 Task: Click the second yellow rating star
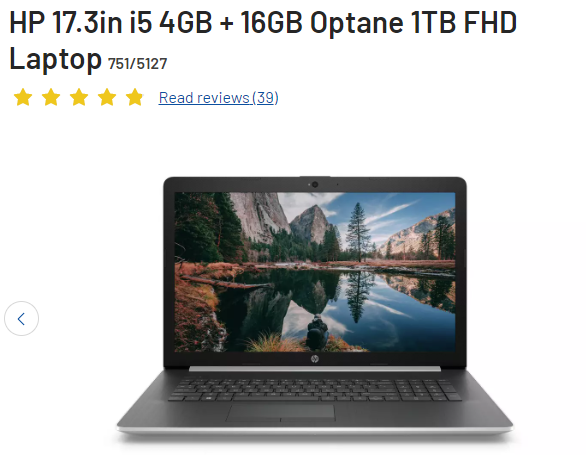(51, 98)
